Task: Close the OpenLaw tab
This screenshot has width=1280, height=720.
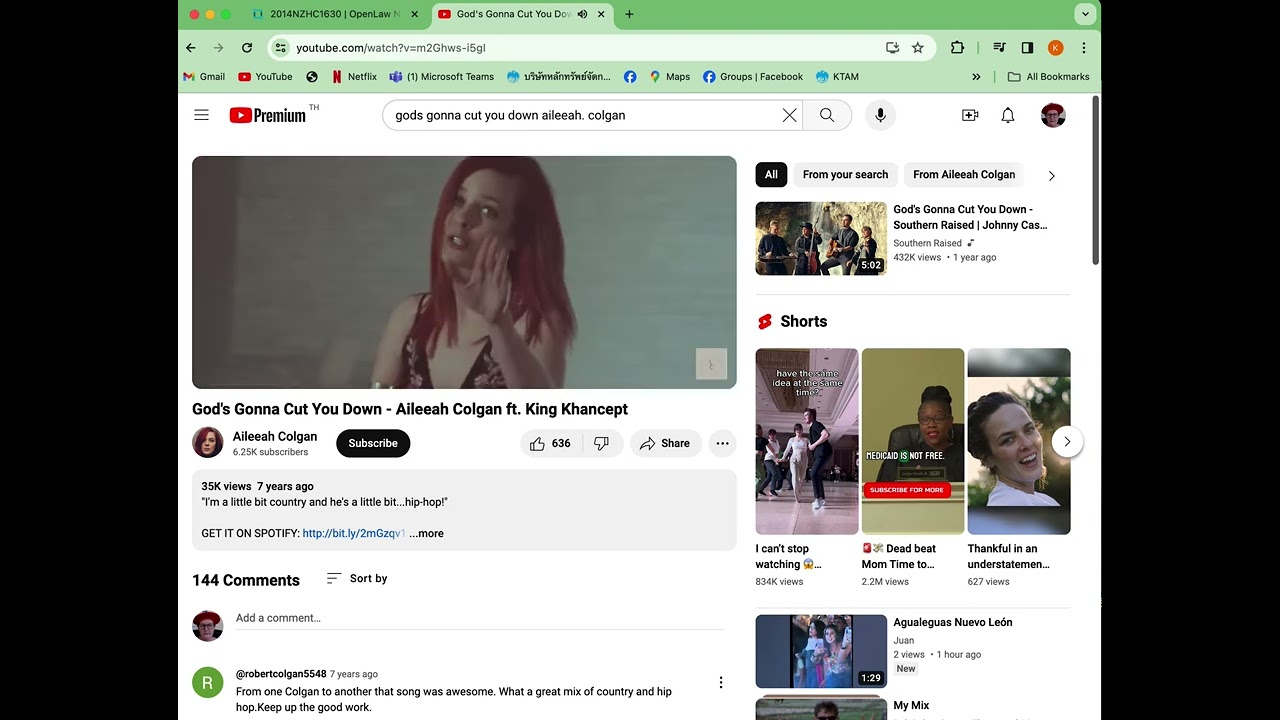Action: point(414,14)
